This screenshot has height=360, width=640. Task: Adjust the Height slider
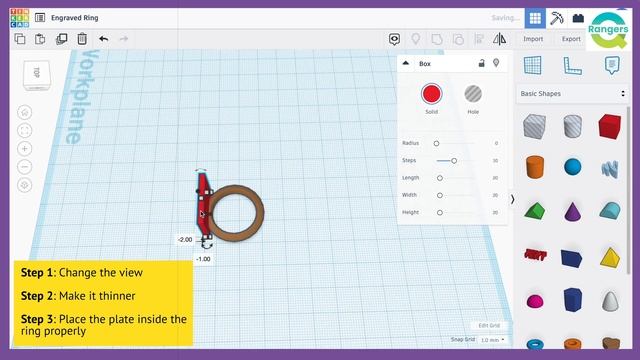(440, 213)
